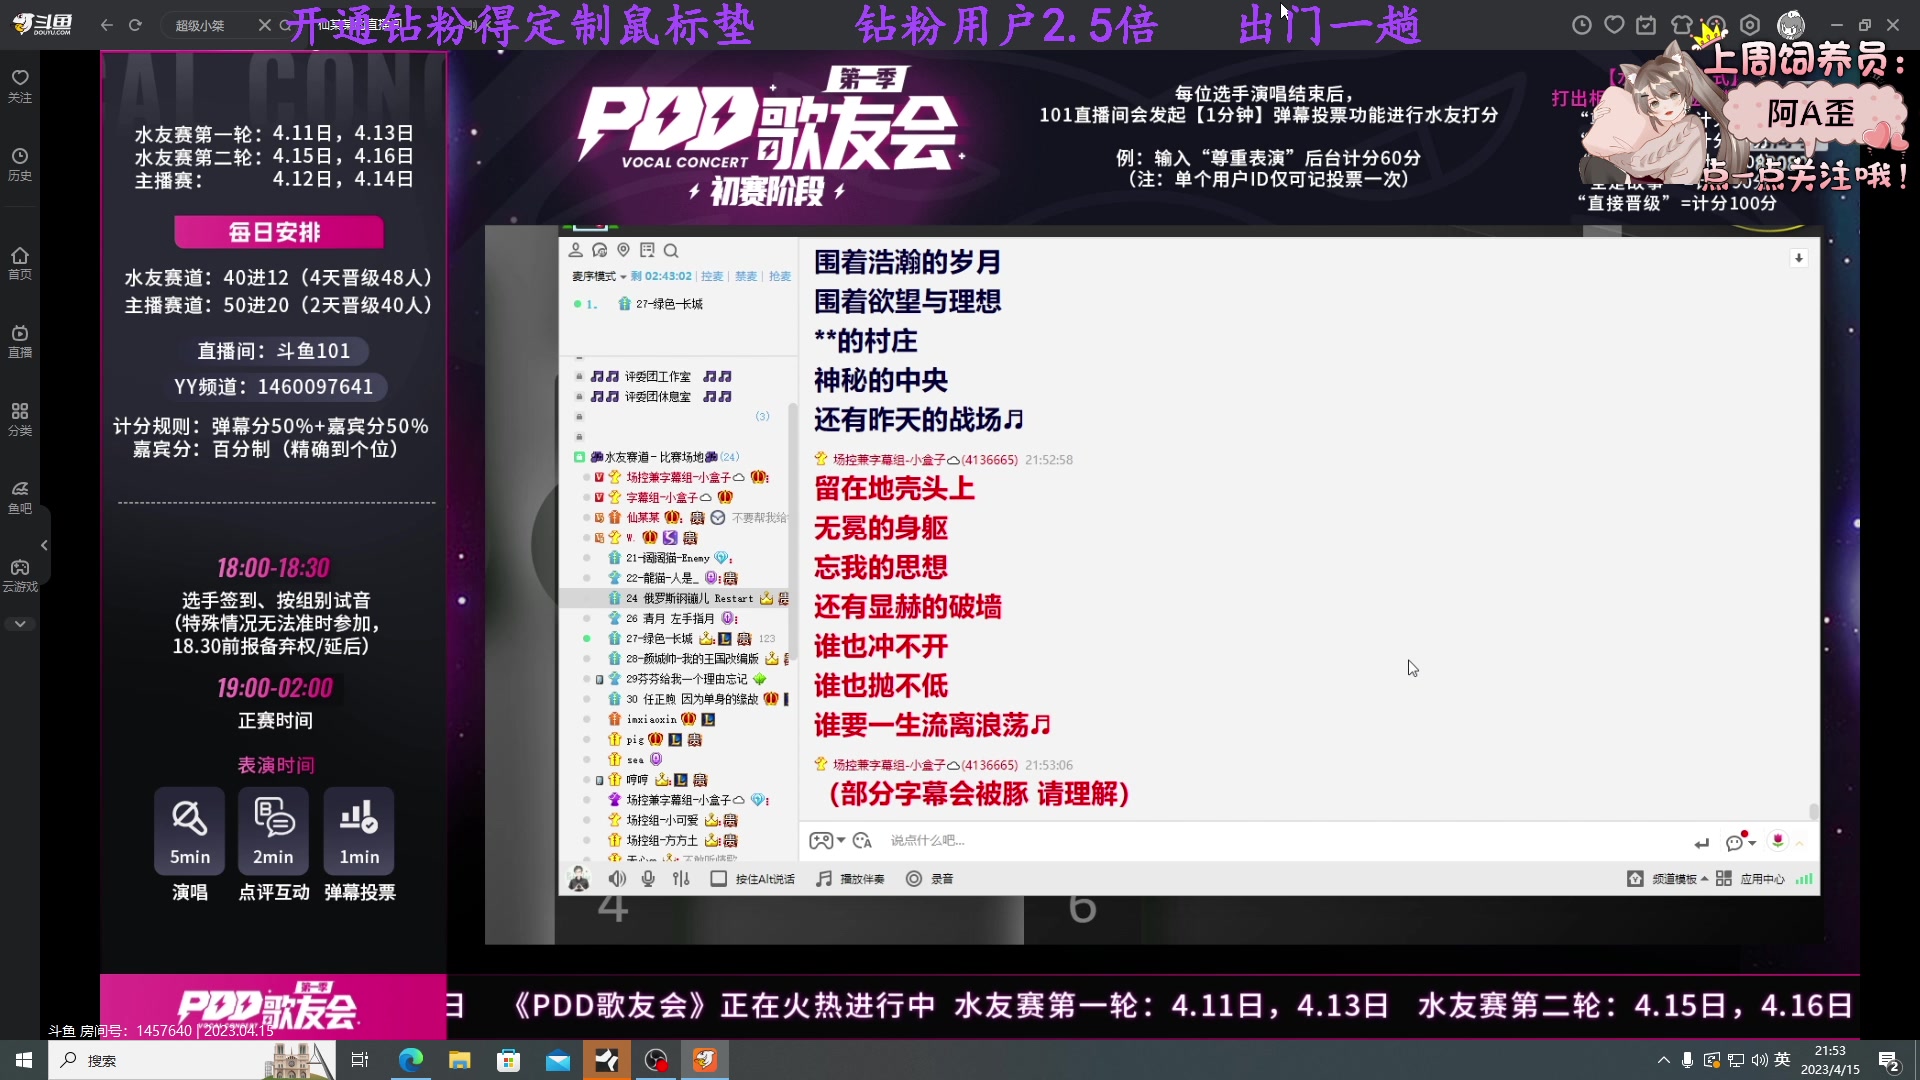Click the search magnifier in YY window
1920x1080 pixels.
pyautogui.click(x=671, y=250)
